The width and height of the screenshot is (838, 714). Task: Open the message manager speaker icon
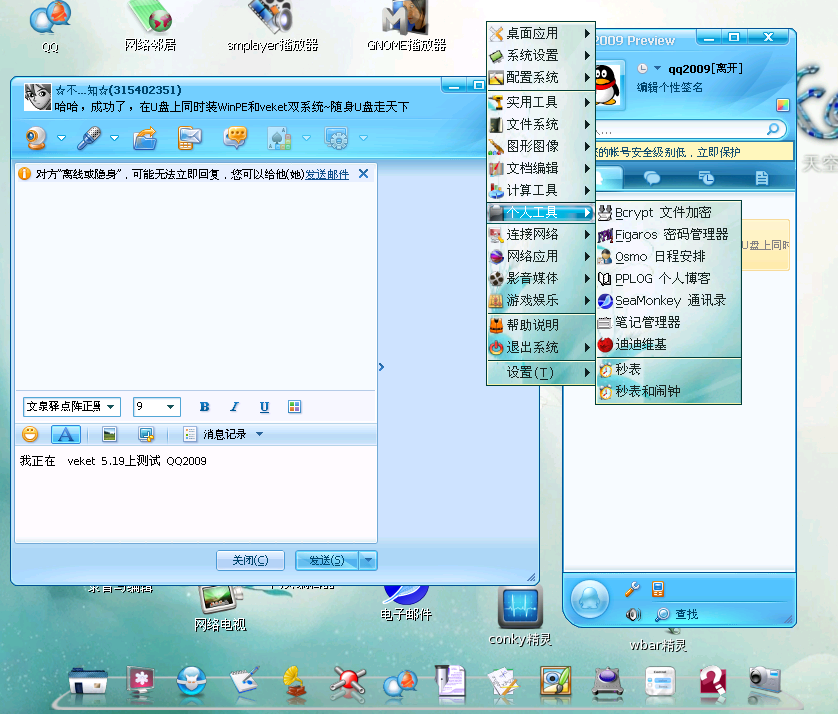click(x=633, y=615)
